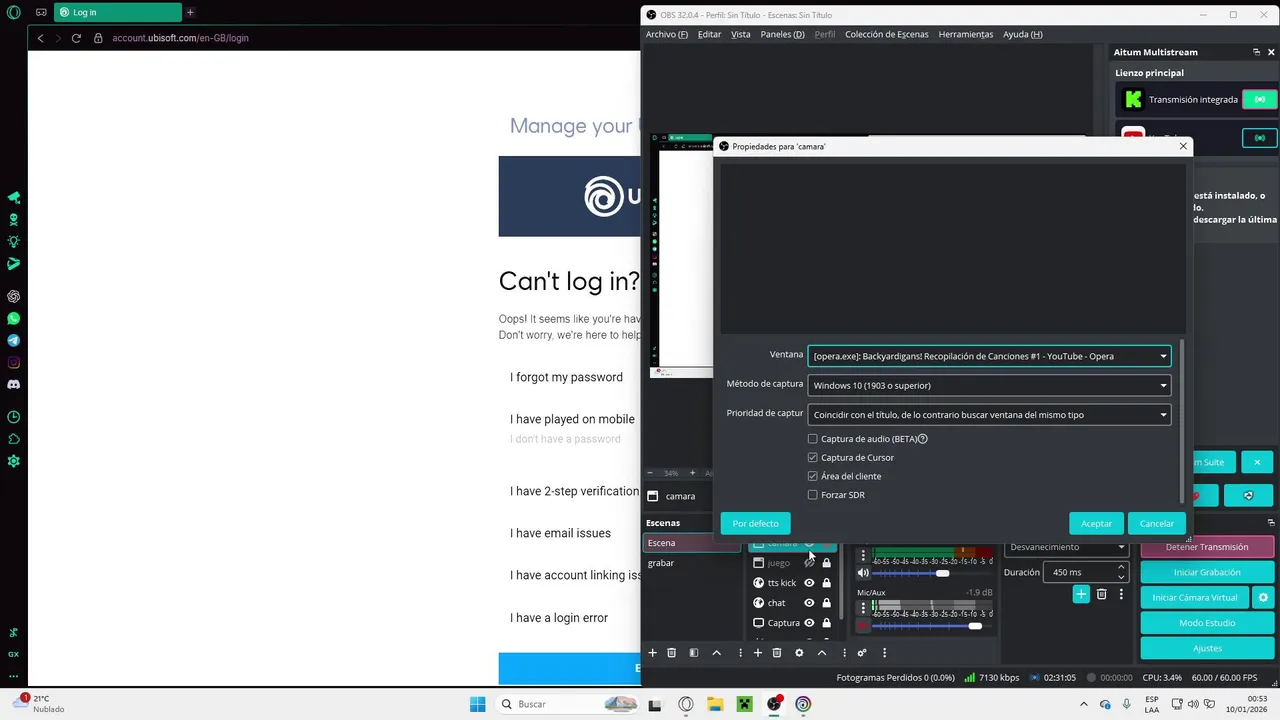Open Vista menu in OBS
1280x720 pixels.
pos(740,34)
